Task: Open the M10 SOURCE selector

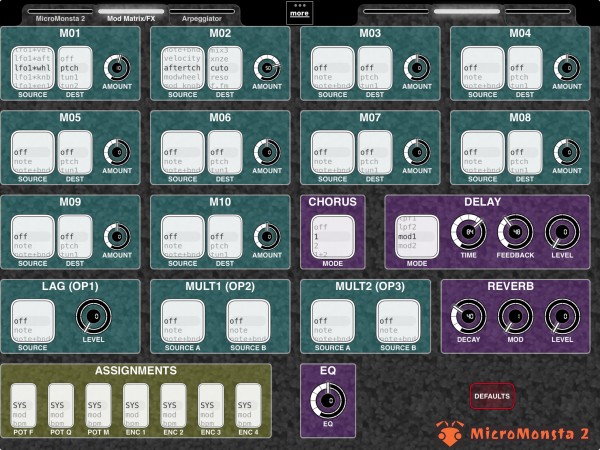Action: pos(183,237)
